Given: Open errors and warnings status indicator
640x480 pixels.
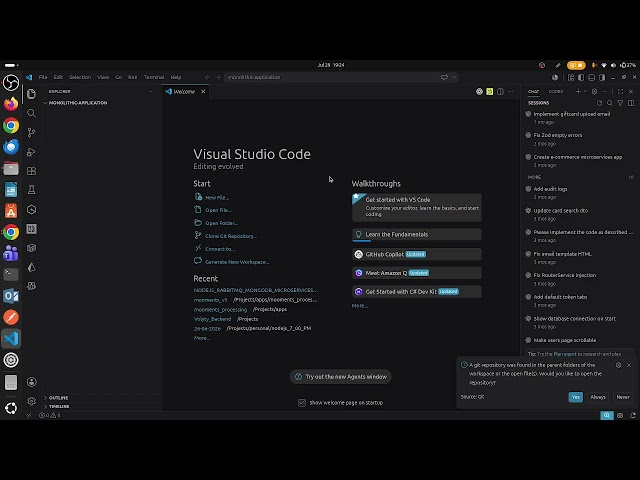Looking at the screenshot, I should [x=49, y=416].
